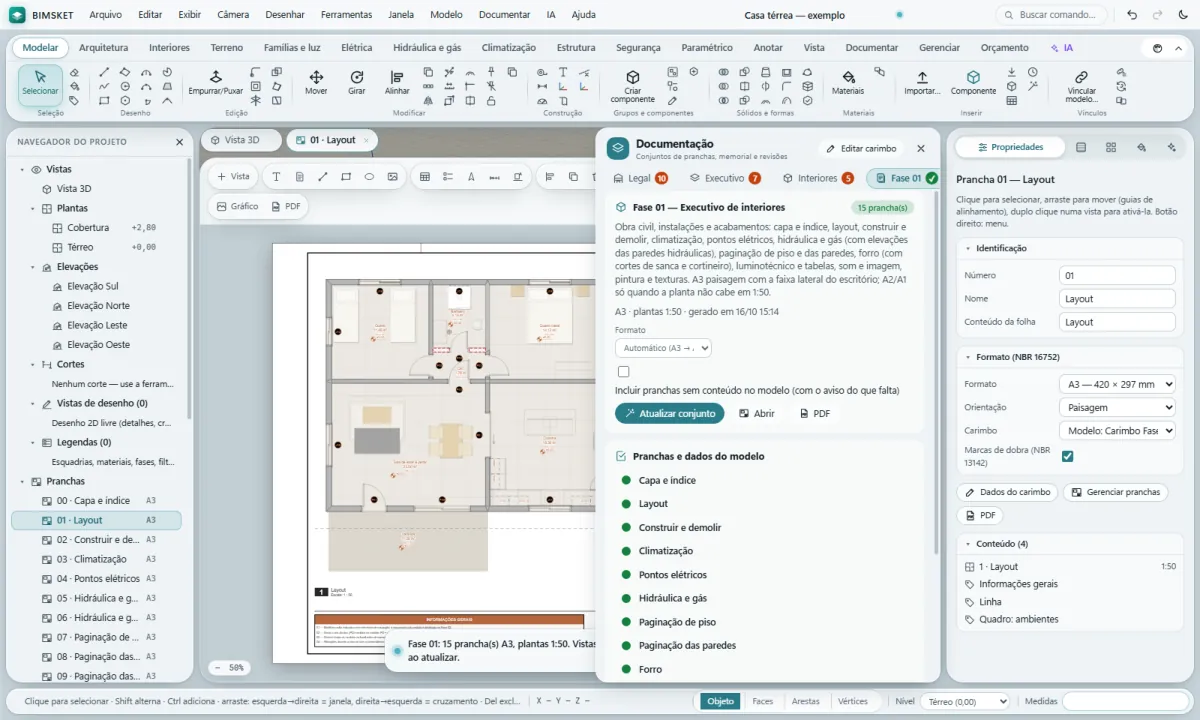This screenshot has height=720, width=1200.
Task: Open the Vista 3D view tab
Action: tap(241, 140)
